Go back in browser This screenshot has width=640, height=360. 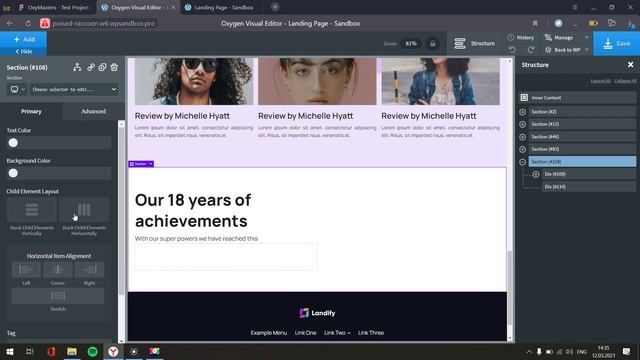[10, 23]
